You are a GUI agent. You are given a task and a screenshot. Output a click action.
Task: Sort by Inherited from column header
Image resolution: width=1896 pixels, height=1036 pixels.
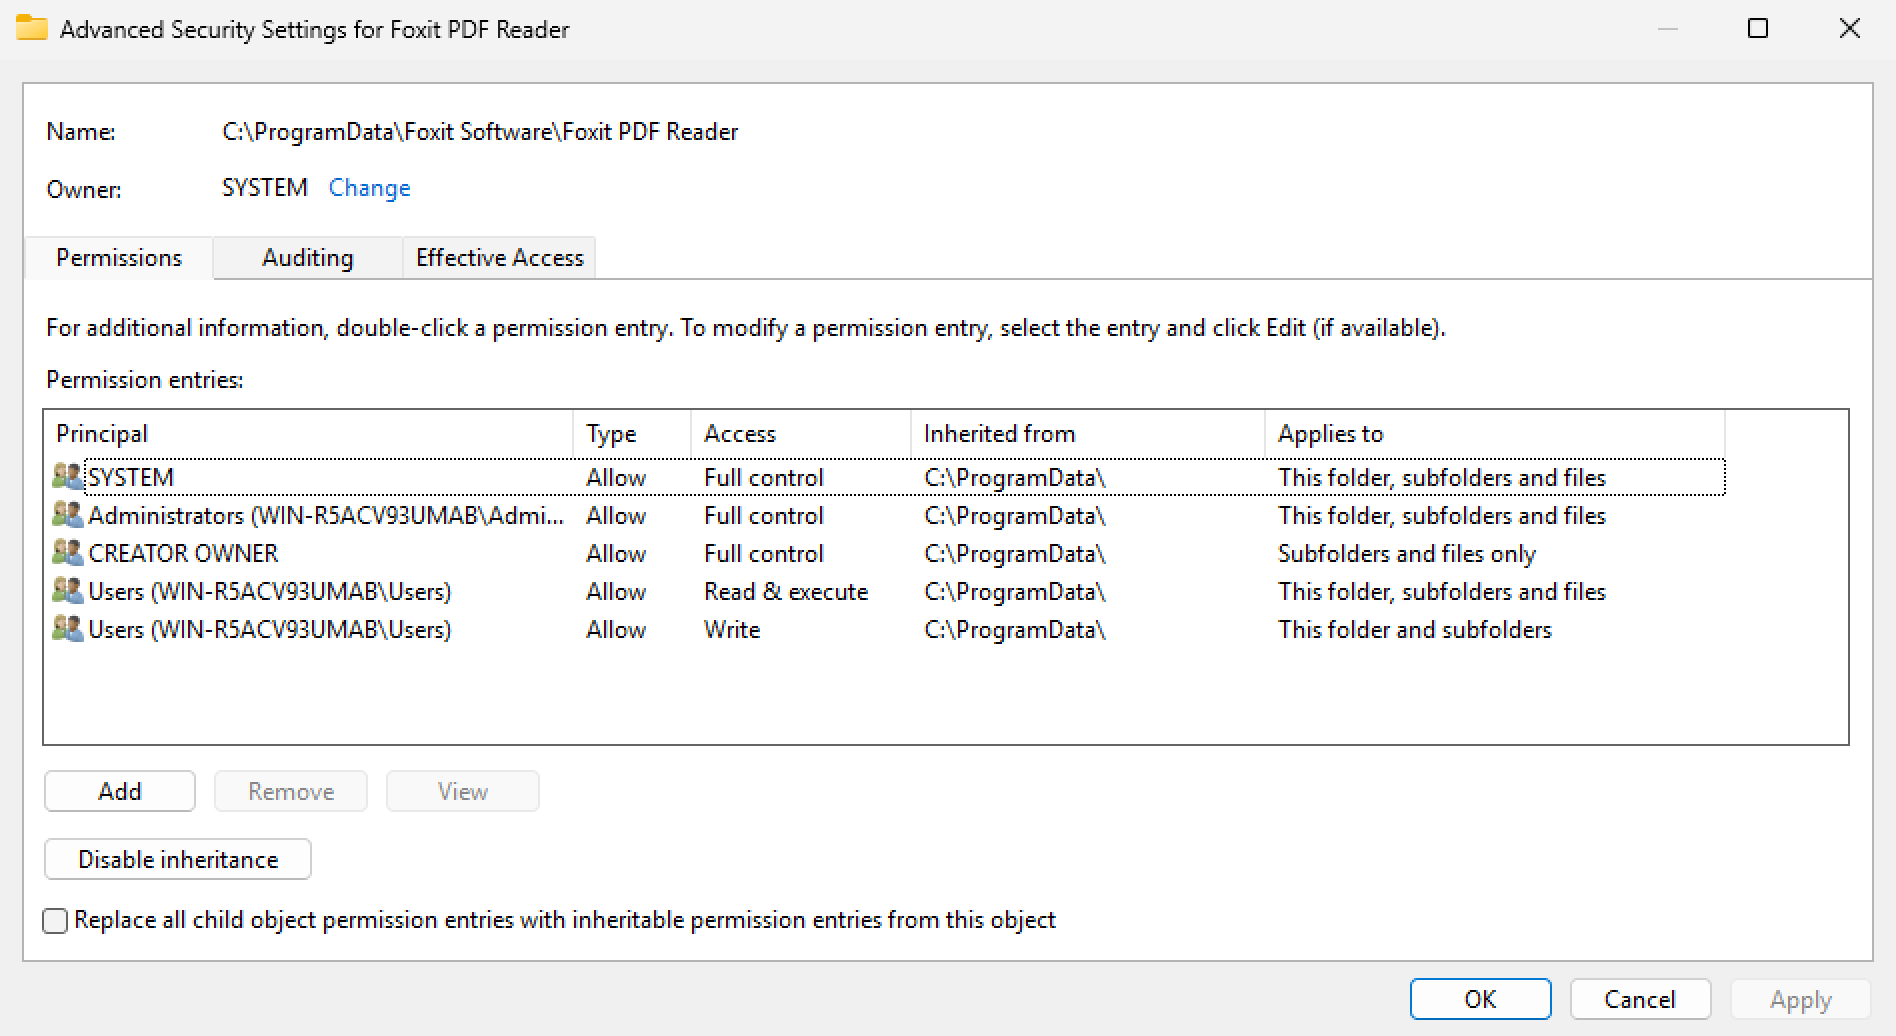[x=1088, y=433]
